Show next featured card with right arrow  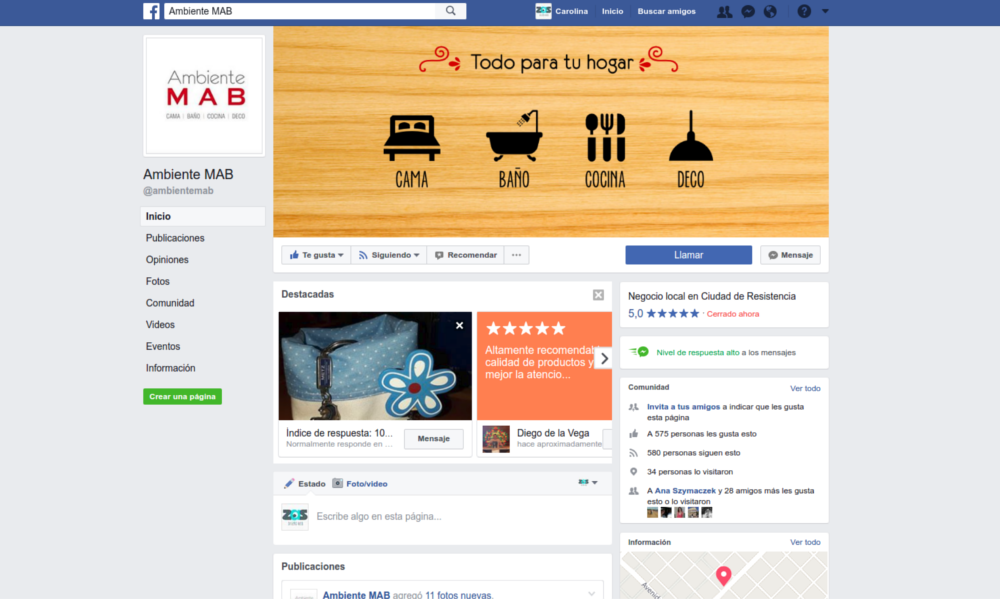[604, 358]
